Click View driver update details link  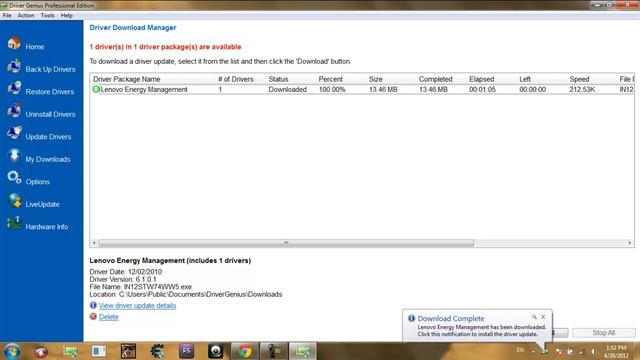[137, 306]
